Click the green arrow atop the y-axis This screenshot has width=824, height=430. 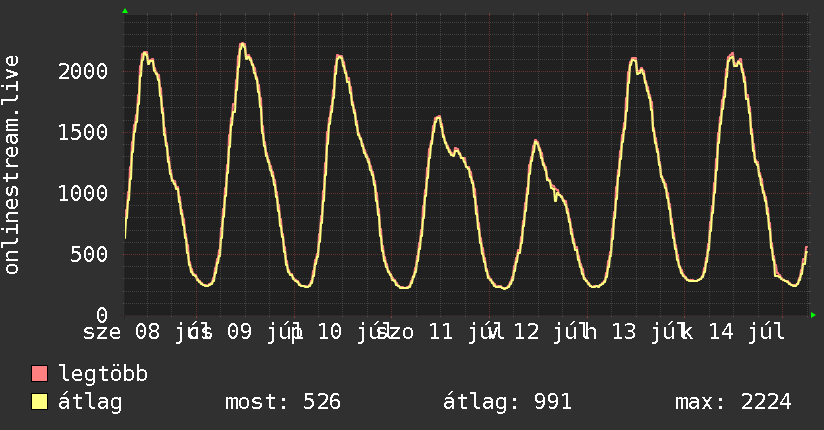pyautogui.click(x=125, y=11)
